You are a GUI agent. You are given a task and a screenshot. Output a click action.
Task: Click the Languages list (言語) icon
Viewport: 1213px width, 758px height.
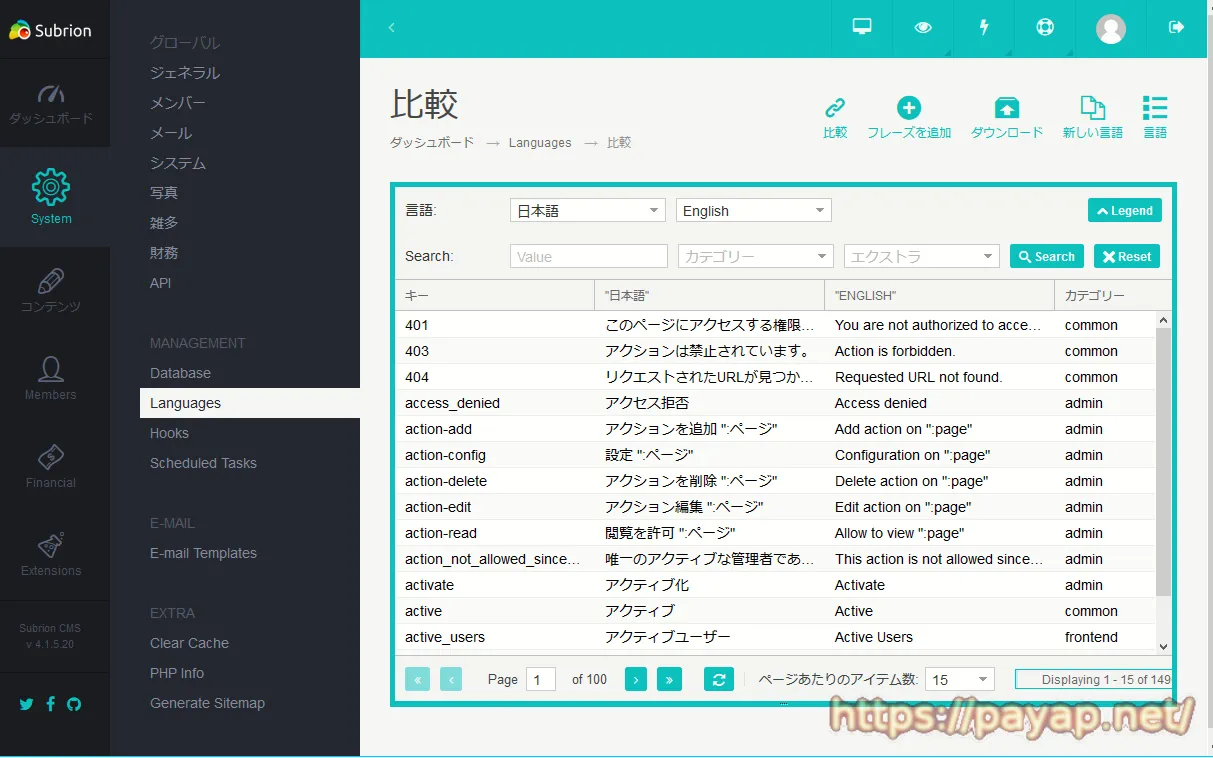1155,109
